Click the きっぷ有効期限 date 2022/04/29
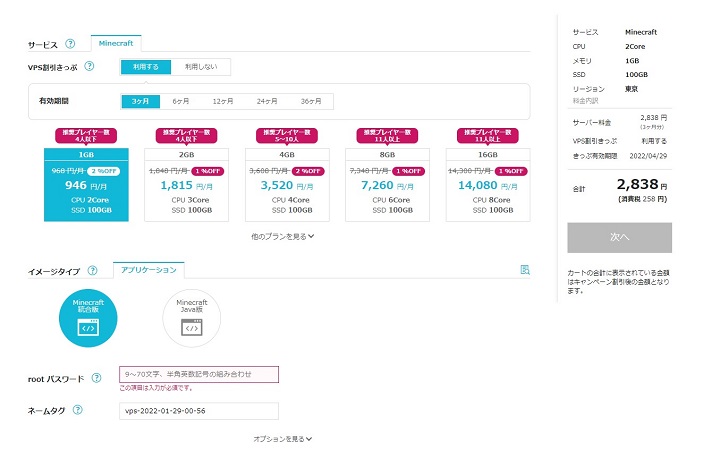 coord(648,156)
